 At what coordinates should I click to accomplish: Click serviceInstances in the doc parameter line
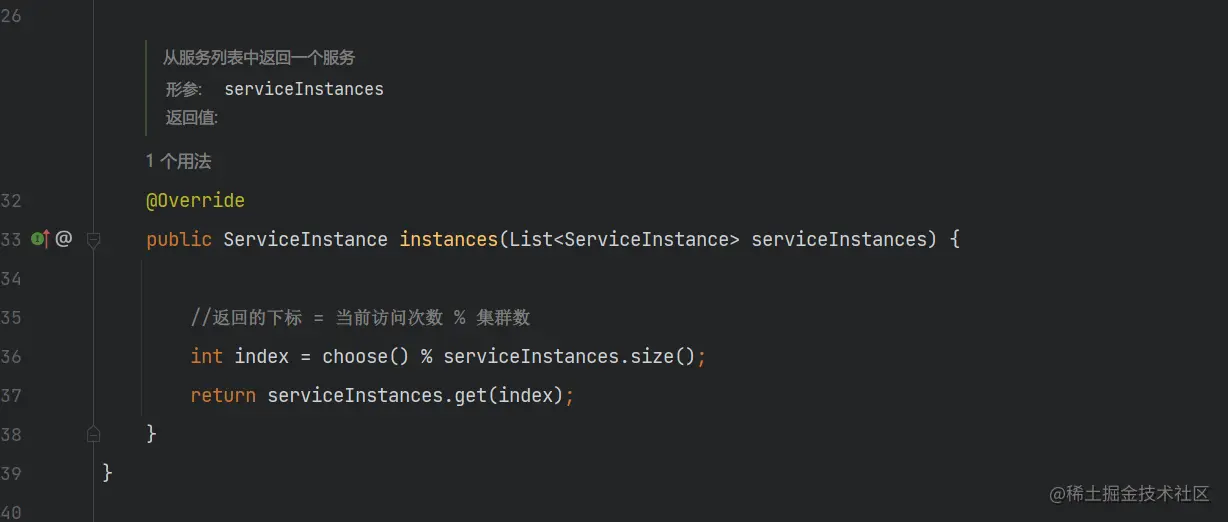[303, 89]
